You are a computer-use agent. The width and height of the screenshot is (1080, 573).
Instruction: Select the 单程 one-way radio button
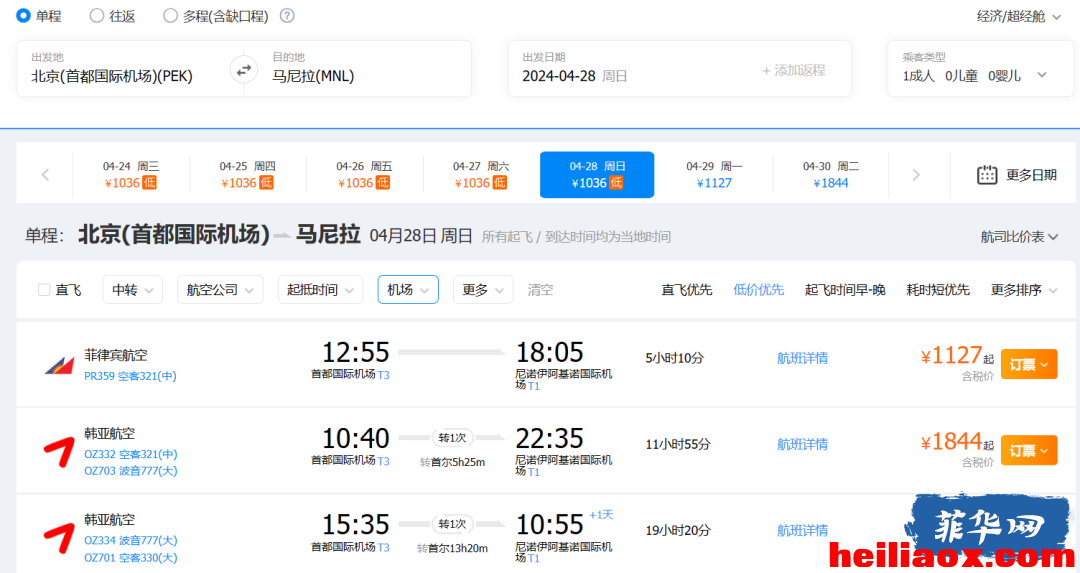point(23,15)
